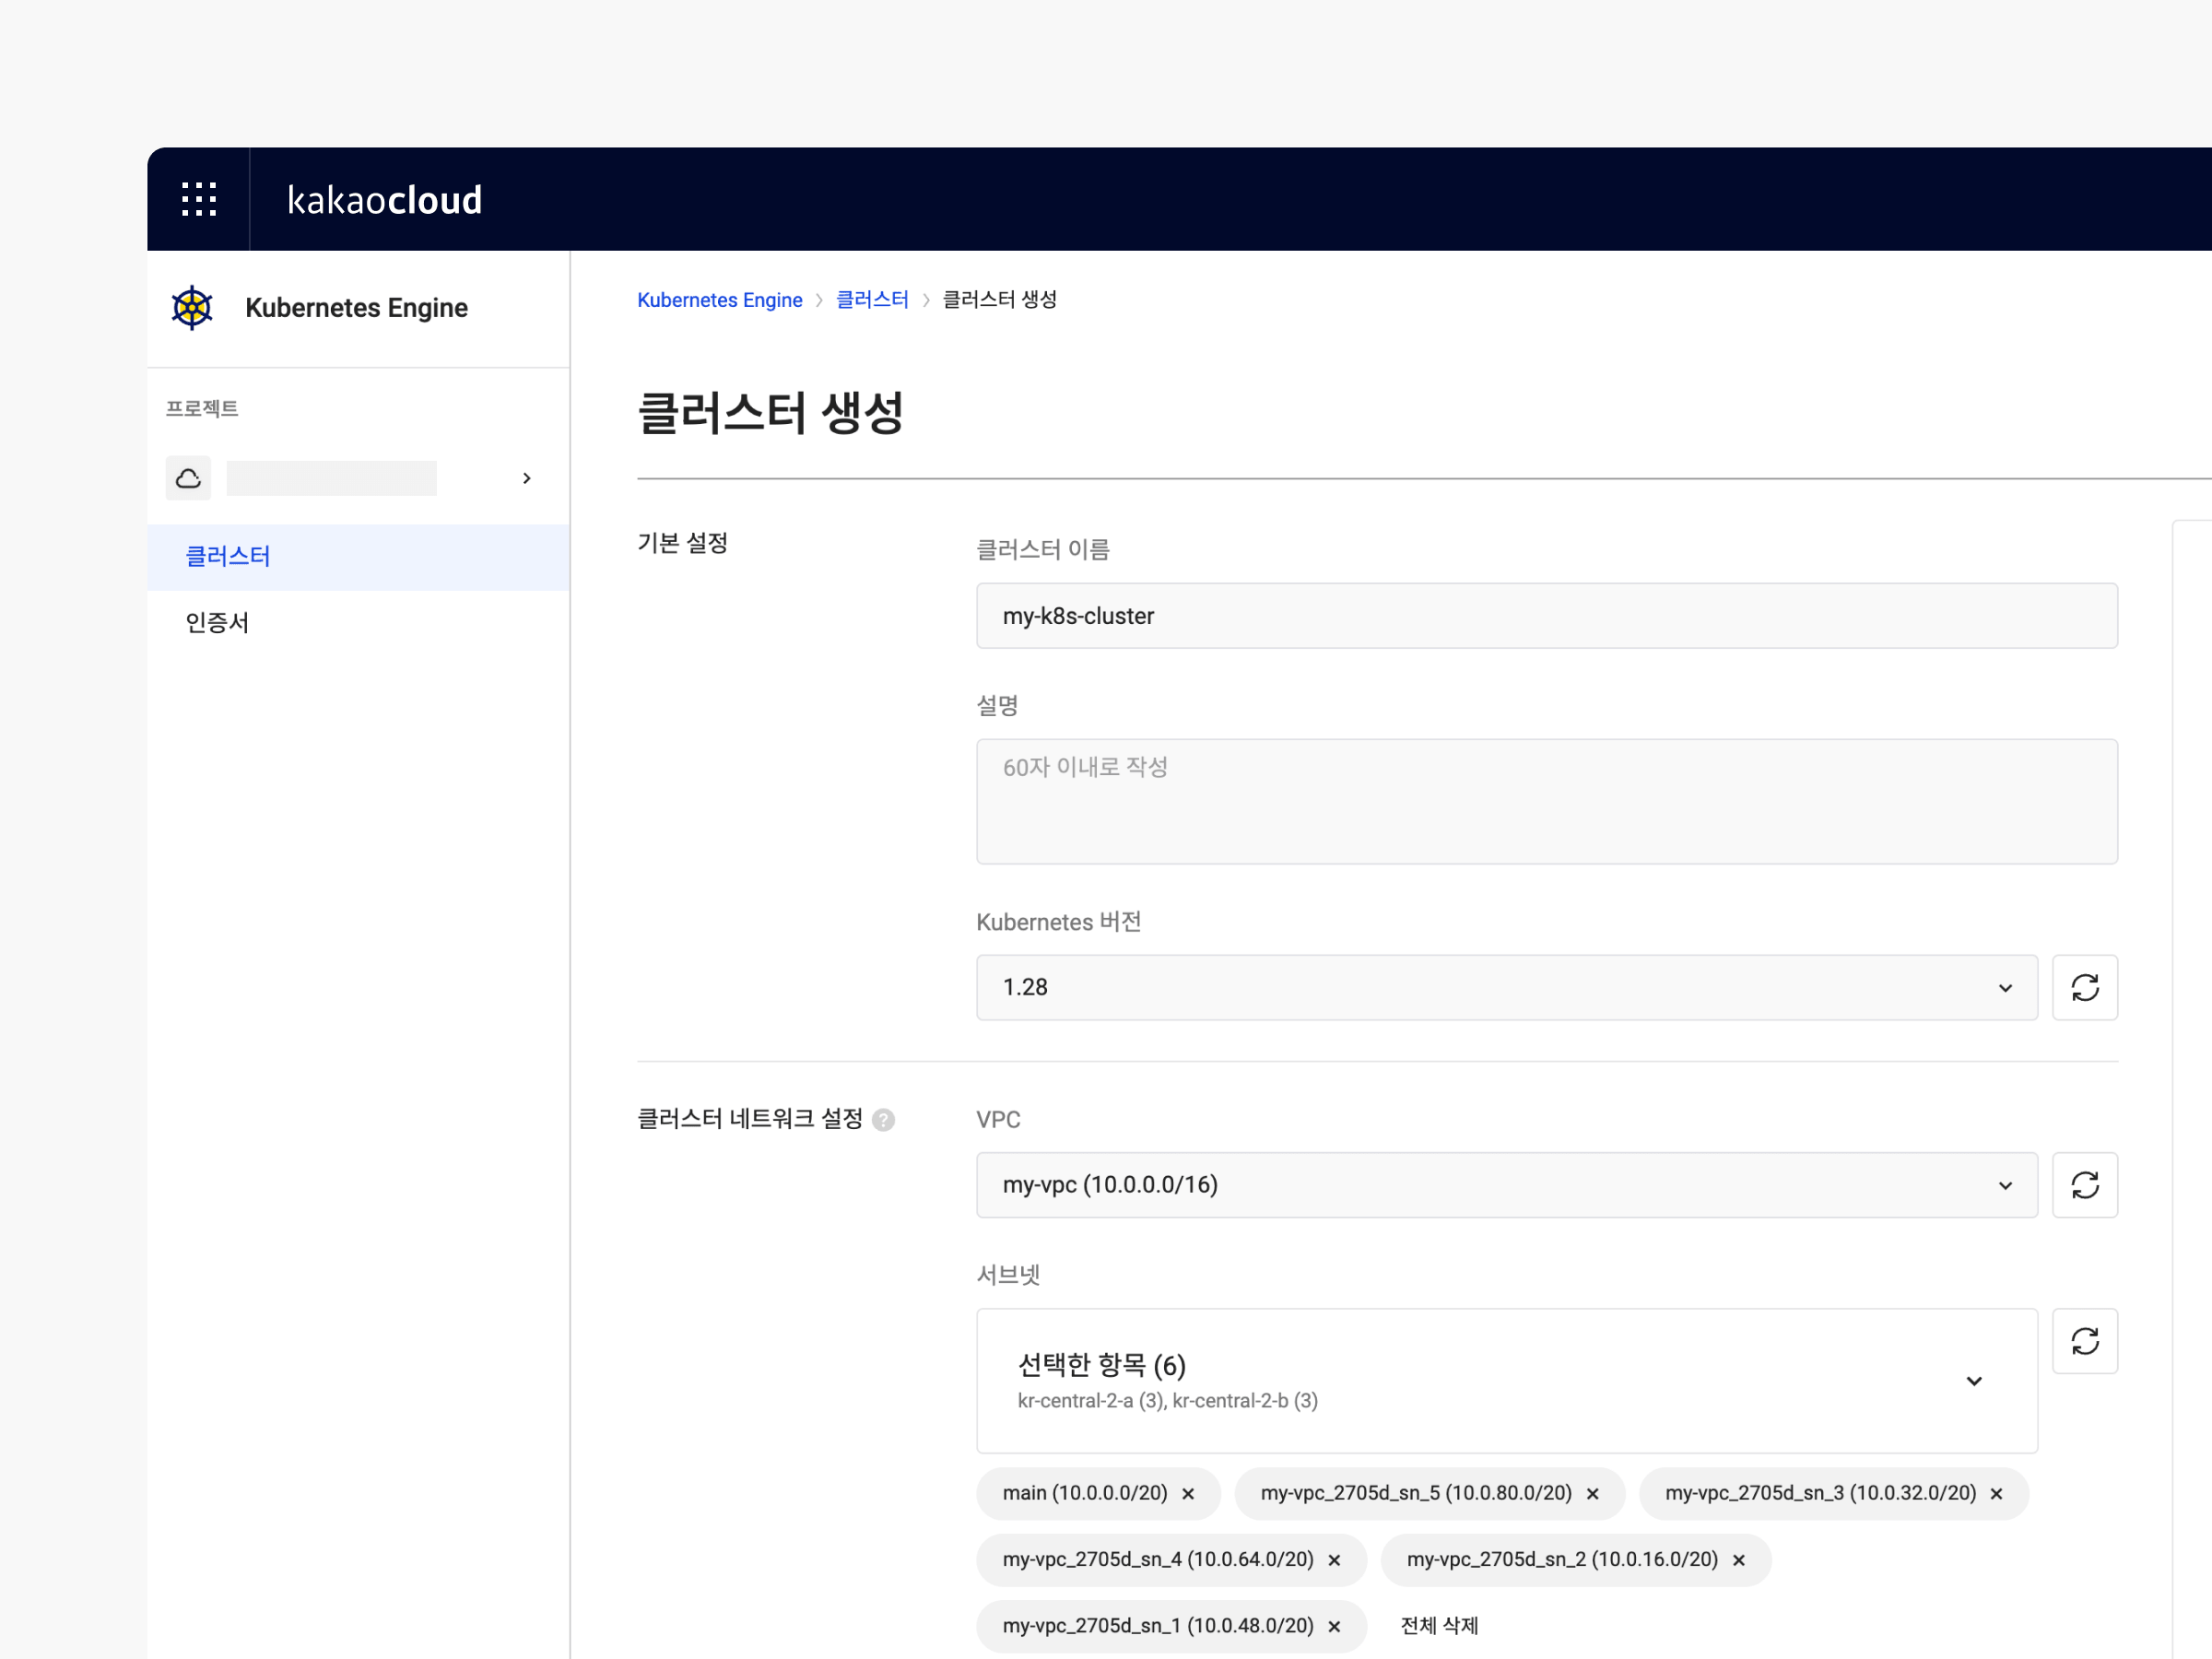Click the kakaocloud logo
The image size is (2212, 1659).
[384, 200]
